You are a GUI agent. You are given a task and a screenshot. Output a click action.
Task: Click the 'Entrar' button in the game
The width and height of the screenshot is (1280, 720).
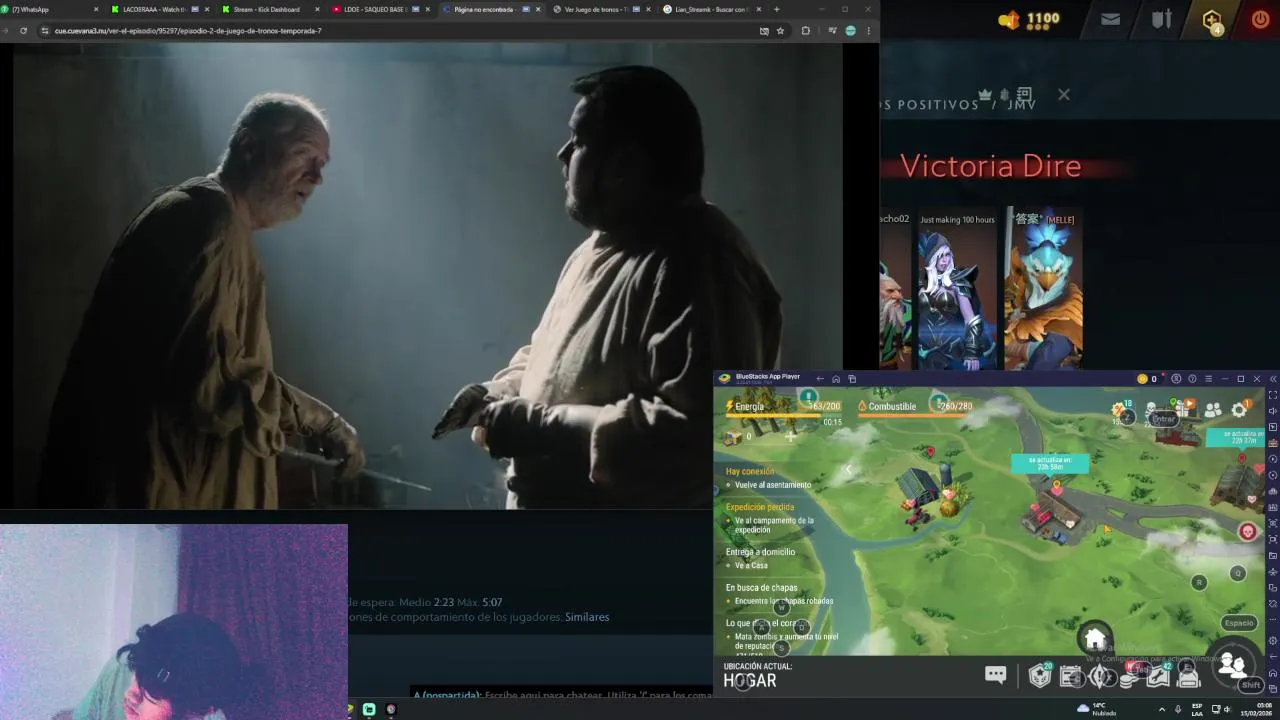pyautogui.click(x=1163, y=419)
